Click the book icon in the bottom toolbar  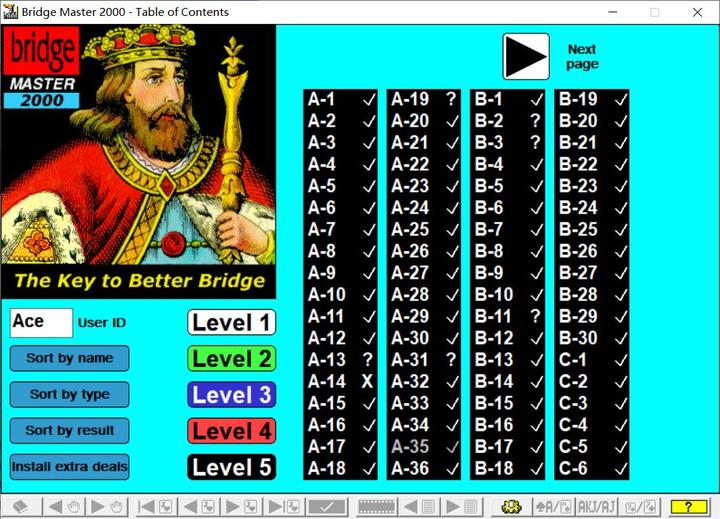21,507
